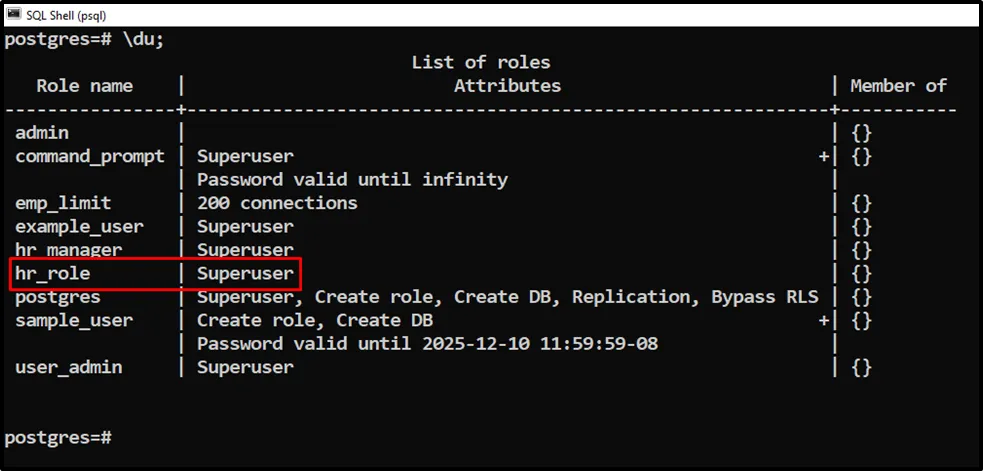Select the example_user role name
This screenshot has width=983, height=471.
tap(79, 227)
